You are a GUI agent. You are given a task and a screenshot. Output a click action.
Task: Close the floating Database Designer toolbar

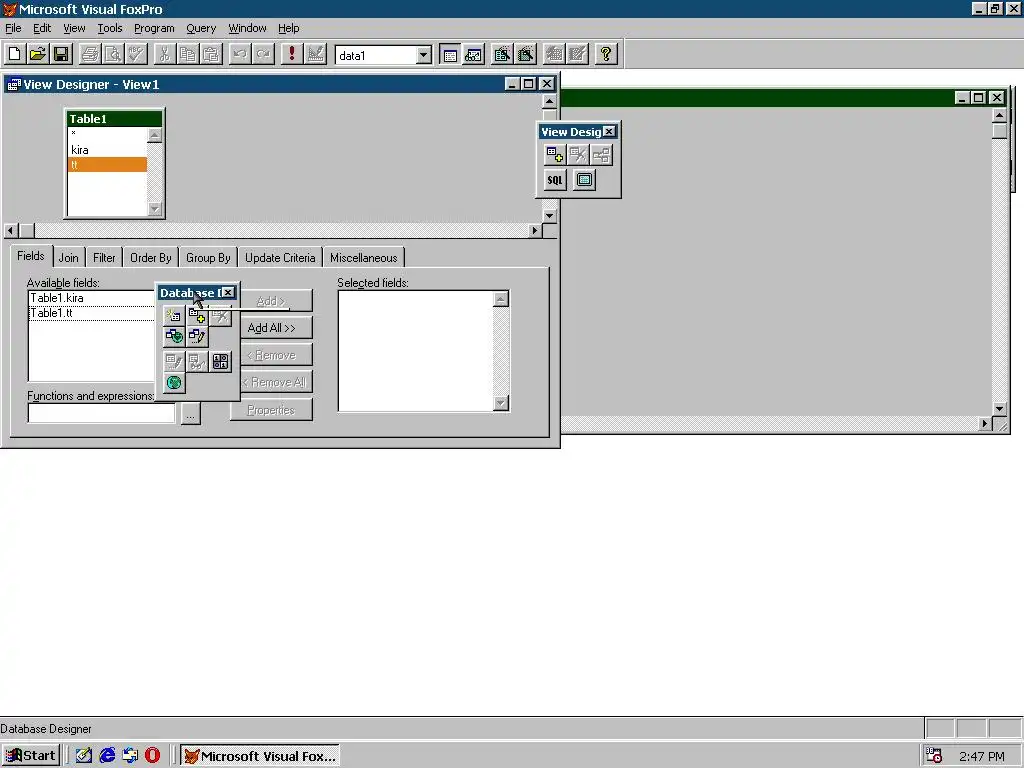(228, 293)
